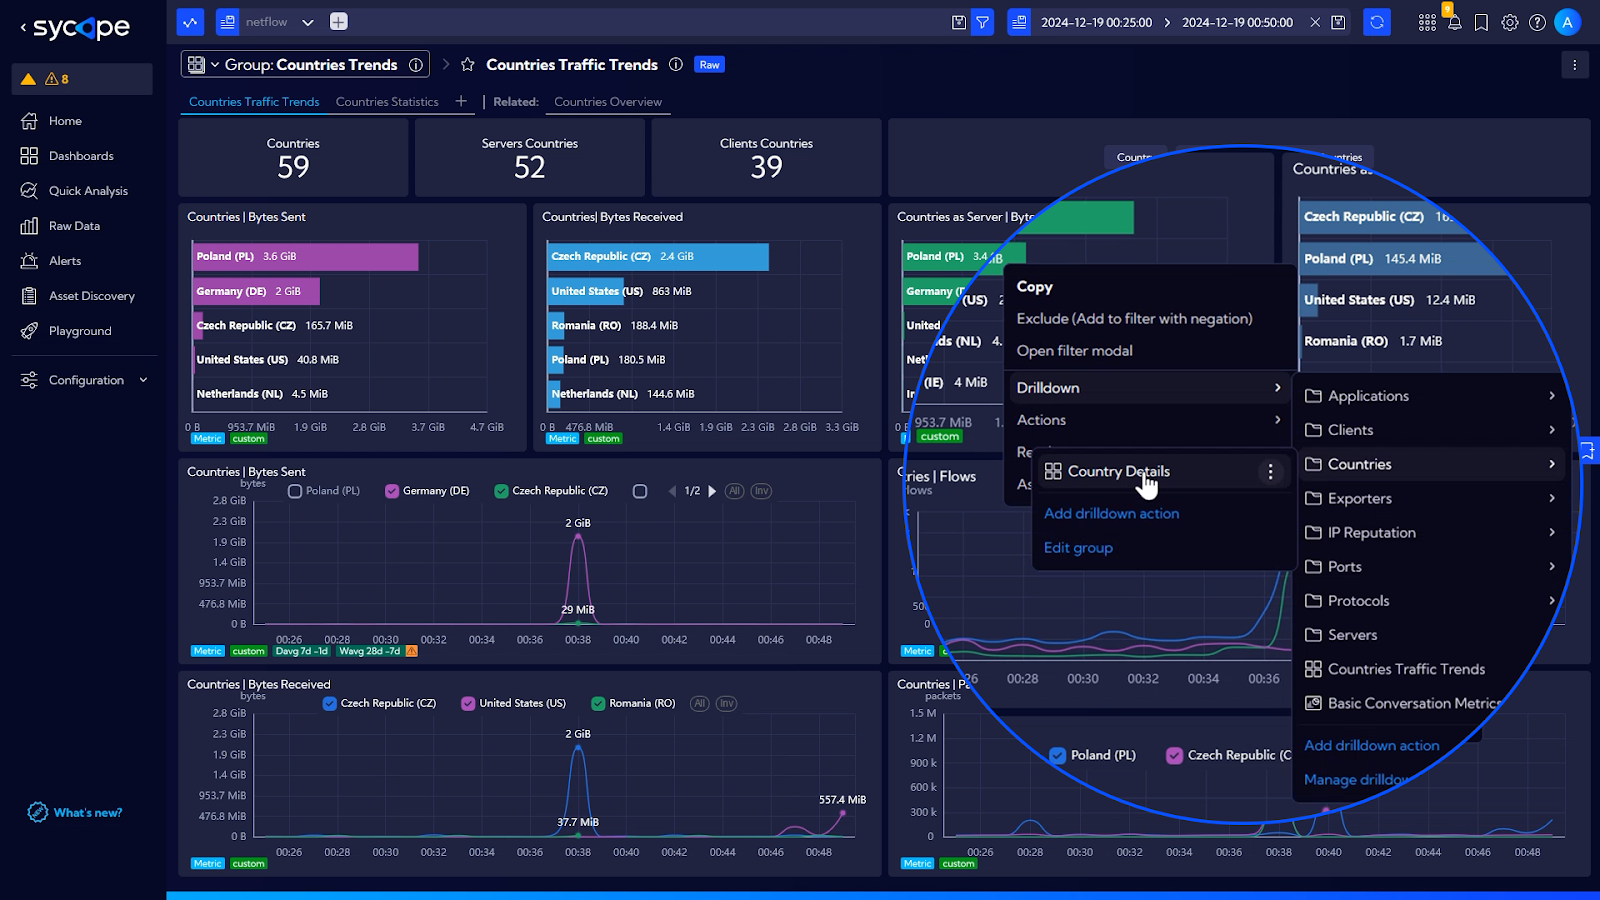The height and width of the screenshot is (900, 1600).
Task: Click the Poland (PL) purple bar in Bytes Sent
Action: click(x=305, y=257)
